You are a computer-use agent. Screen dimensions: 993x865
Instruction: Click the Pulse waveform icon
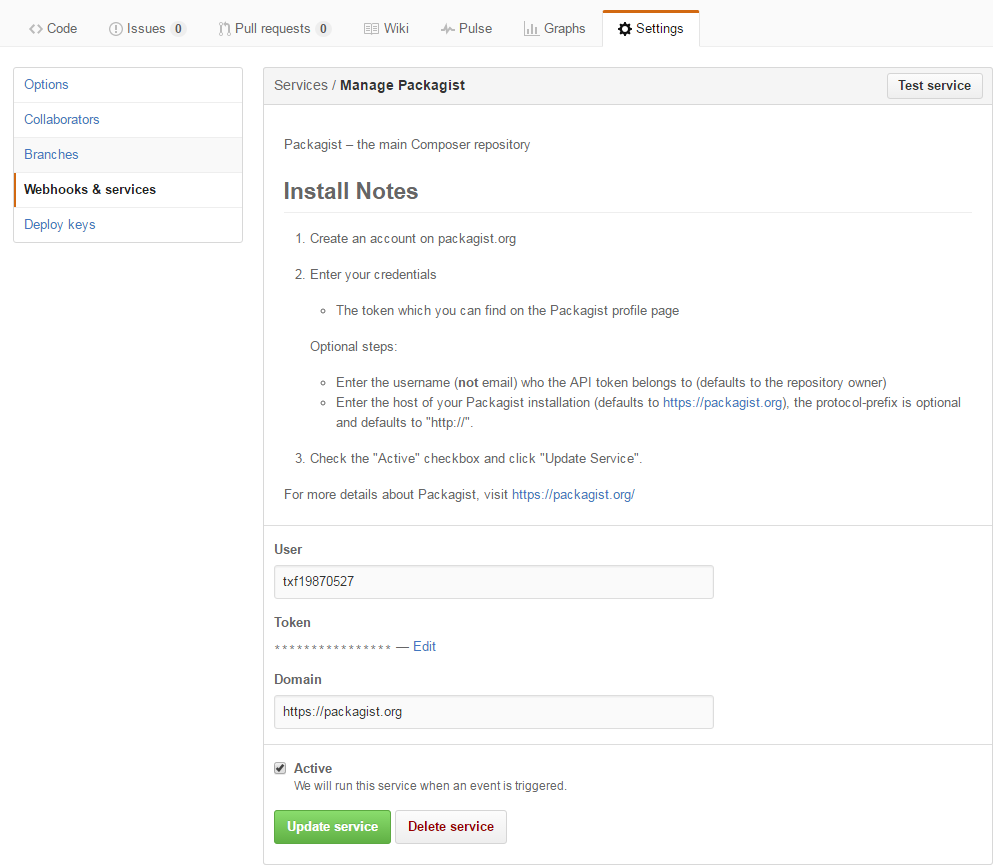pos(447,28)
